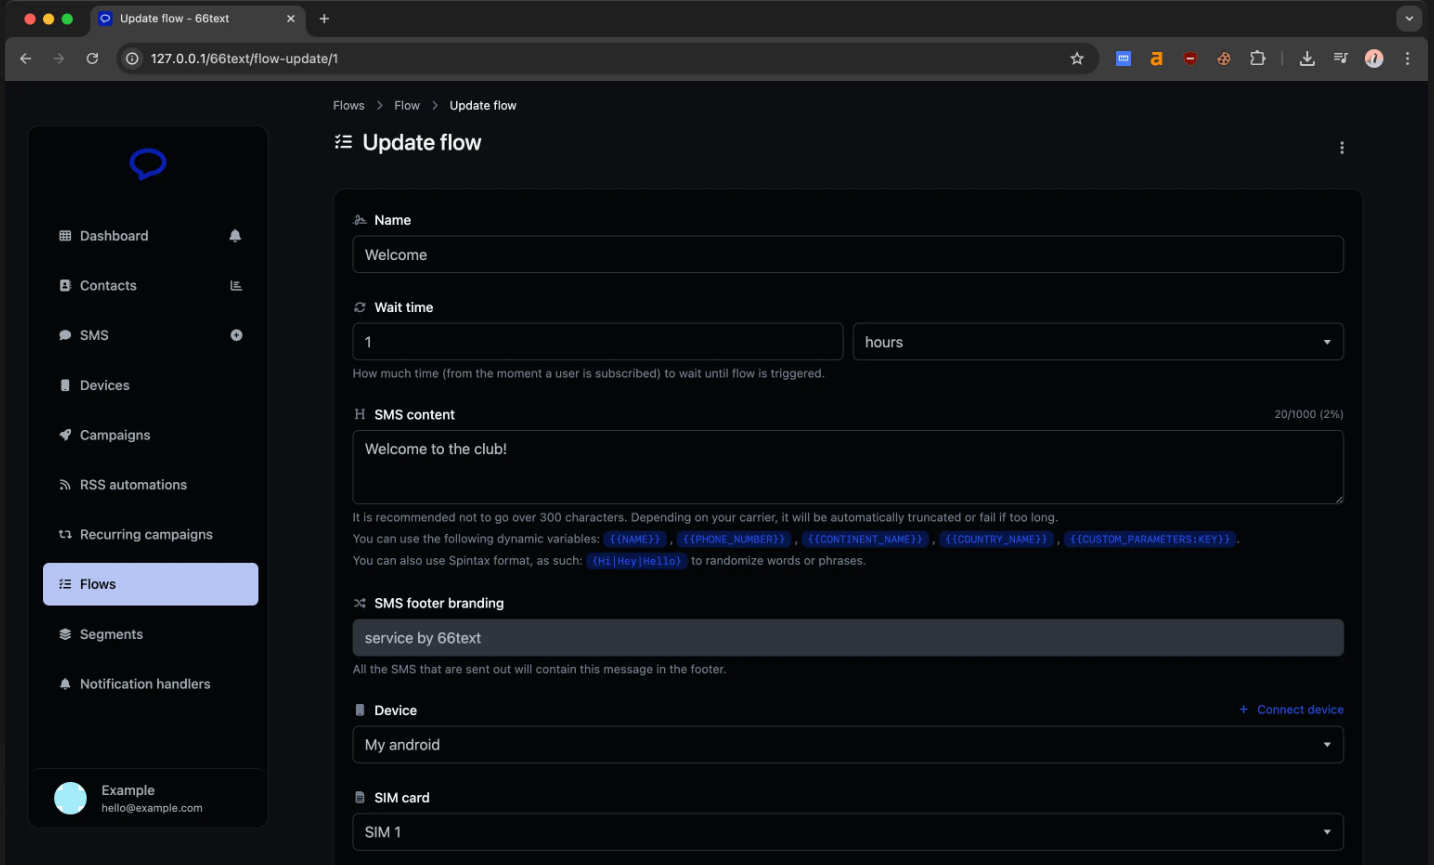
Task: Click the {{COUNTRY_NAME}} variable tag
Action: [x=997, y=539]
